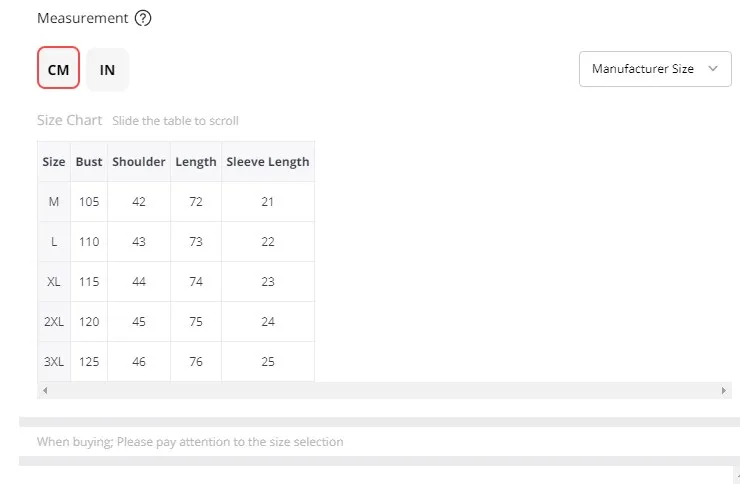Click the bust value 125 cell
740x484 pixels.
pyautogui.click(x=89, y=362)
